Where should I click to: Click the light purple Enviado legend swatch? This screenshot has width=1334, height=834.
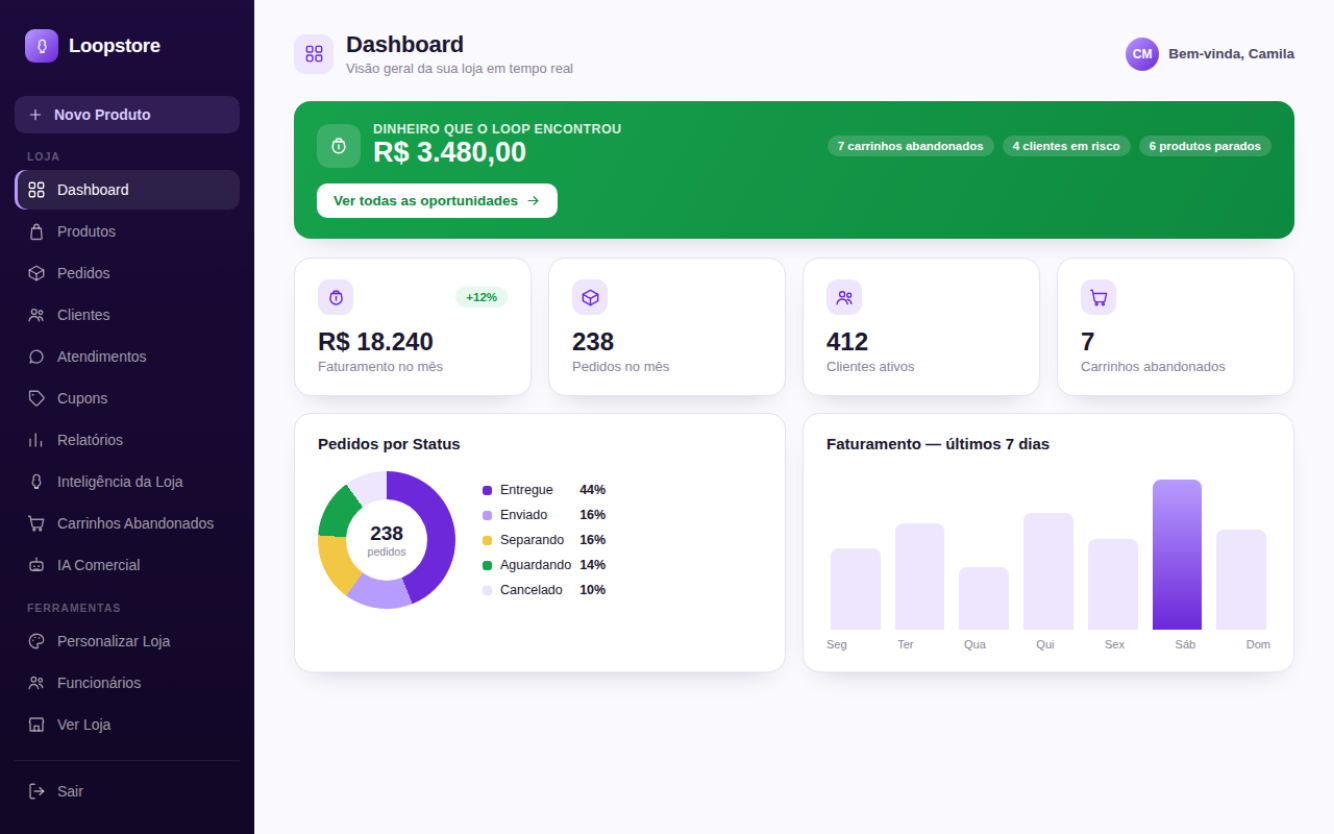pyautogui.click(x=487, y=515)
